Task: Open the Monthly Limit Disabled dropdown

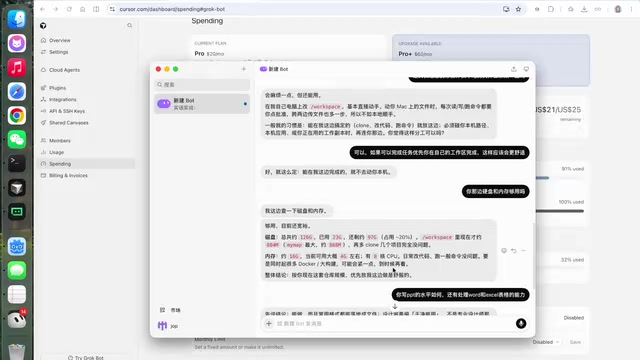Action: pos(546,342)
